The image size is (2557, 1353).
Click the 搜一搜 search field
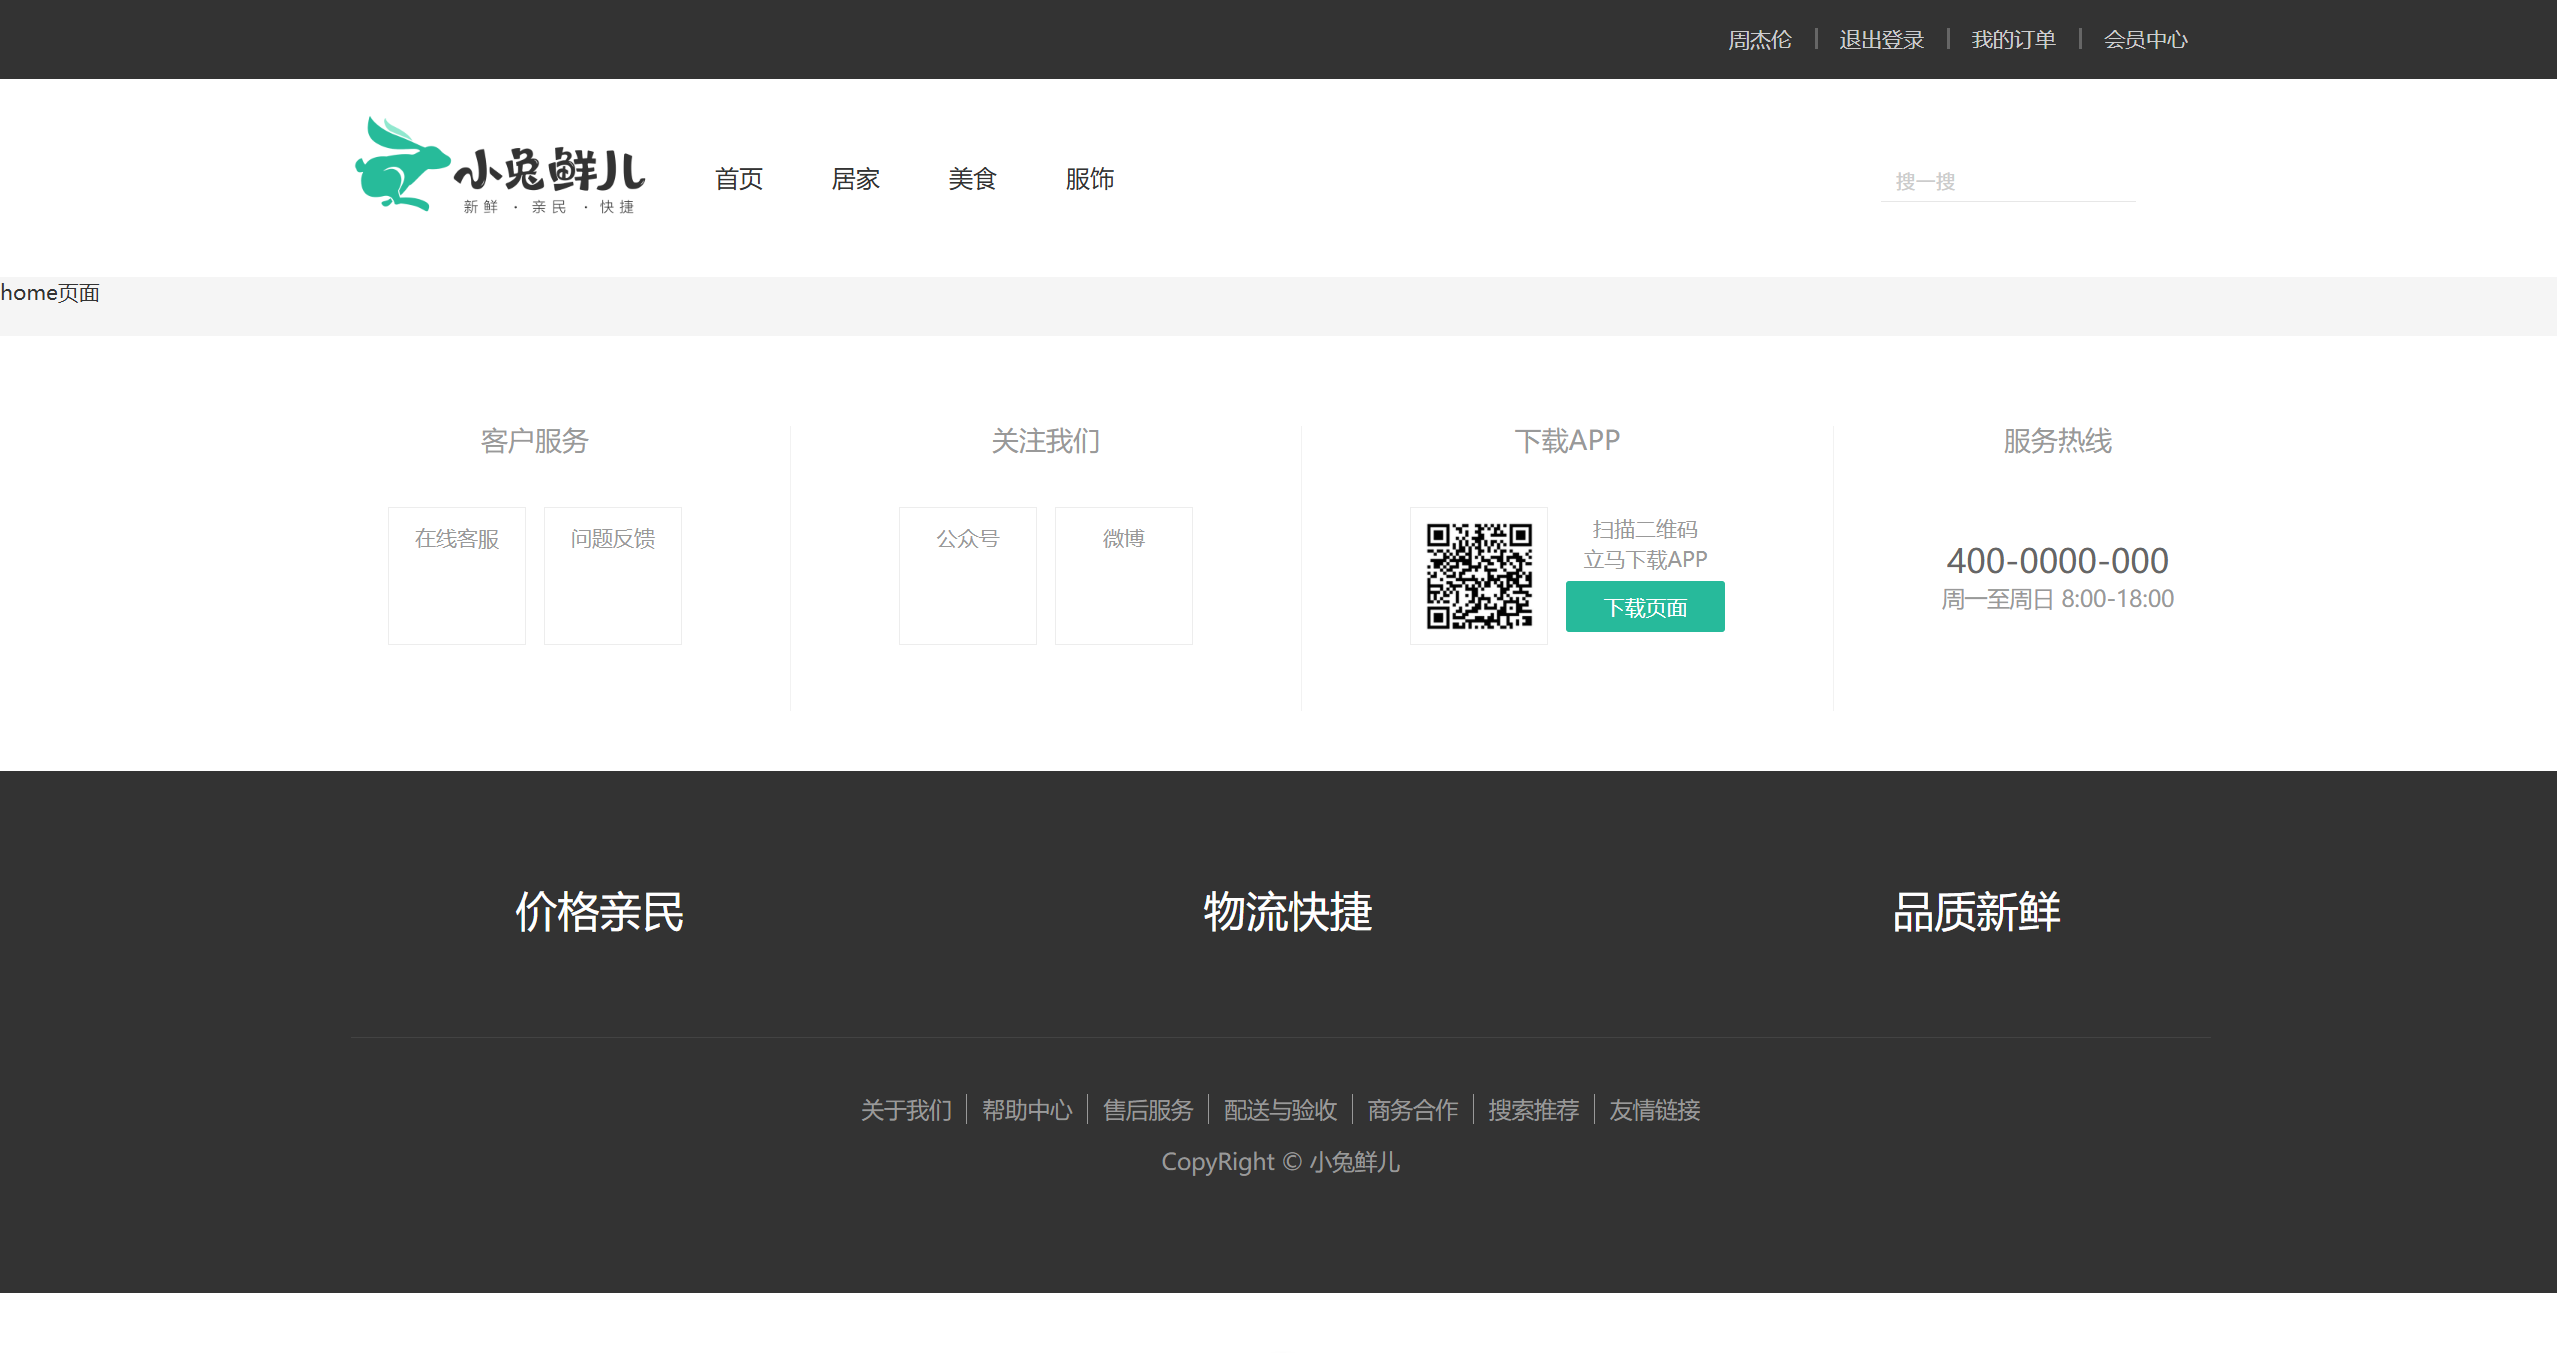pyautogui.click(x=2006, y=182)
